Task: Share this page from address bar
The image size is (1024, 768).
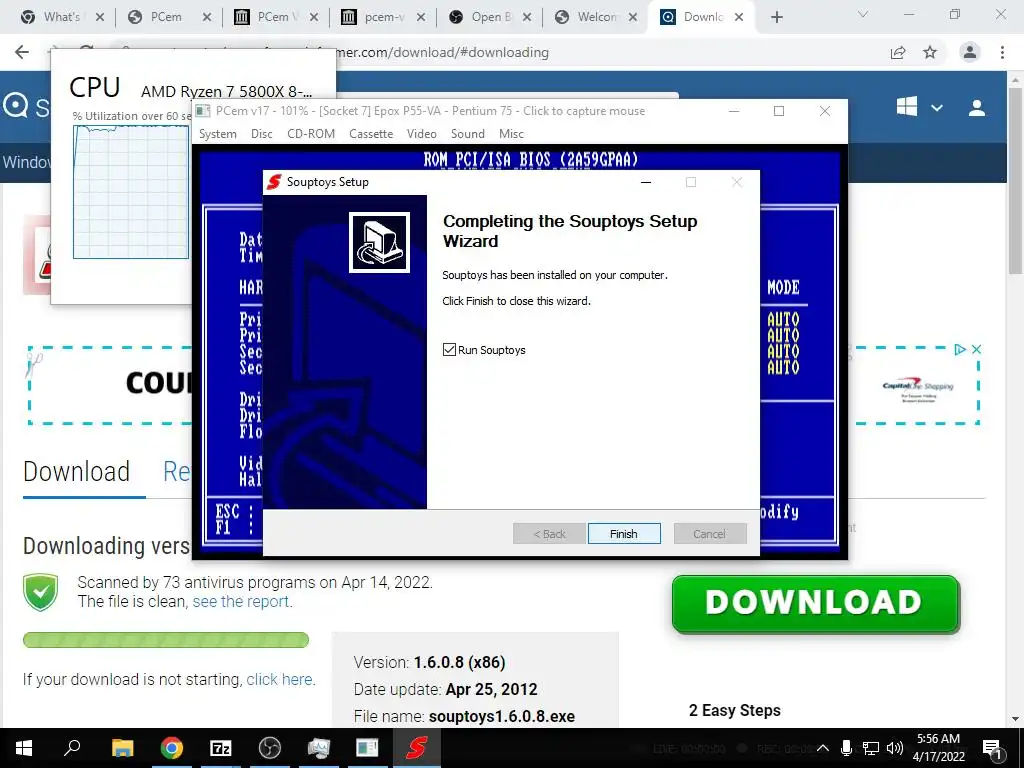Action: coord(898,53)
